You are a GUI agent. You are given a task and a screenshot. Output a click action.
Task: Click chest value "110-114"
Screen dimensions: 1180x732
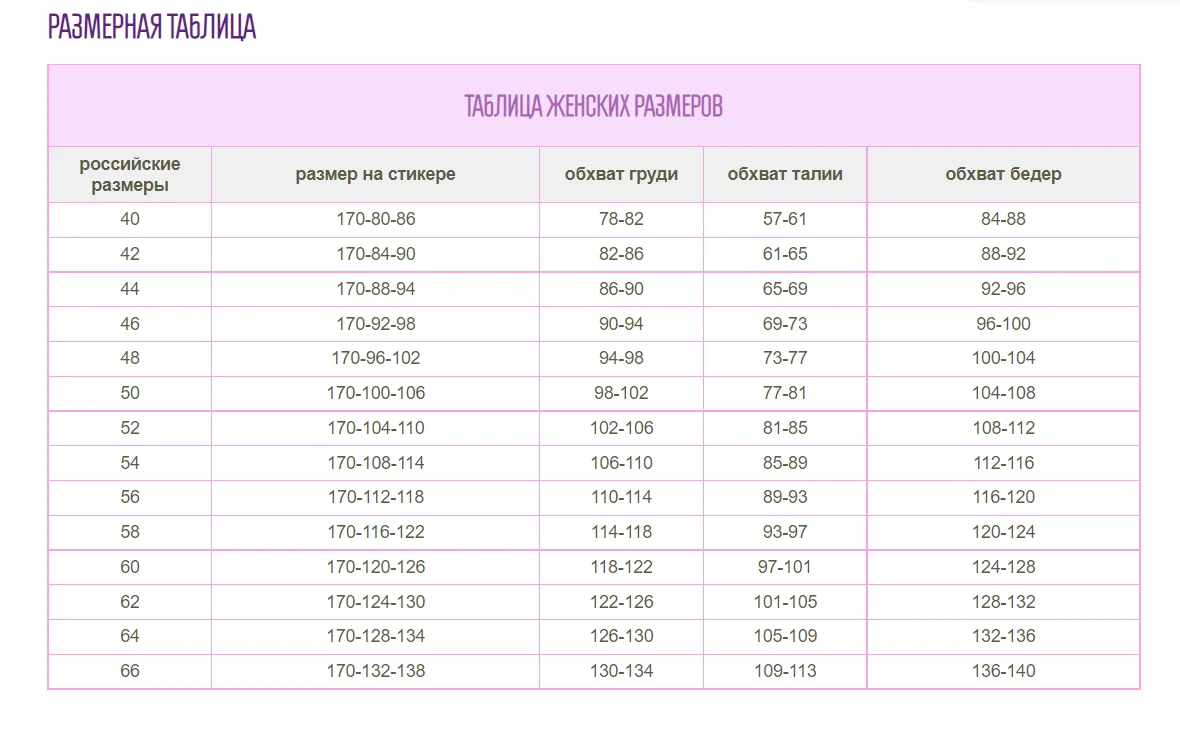[622, 497]
